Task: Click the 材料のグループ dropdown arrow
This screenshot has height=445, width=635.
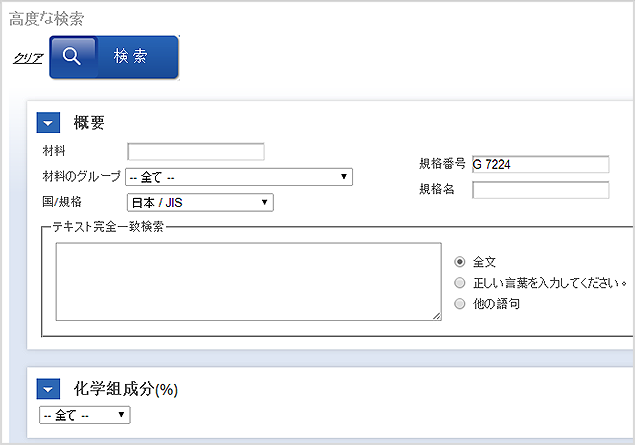Action: pyautogui.click(x=344, y=177)
